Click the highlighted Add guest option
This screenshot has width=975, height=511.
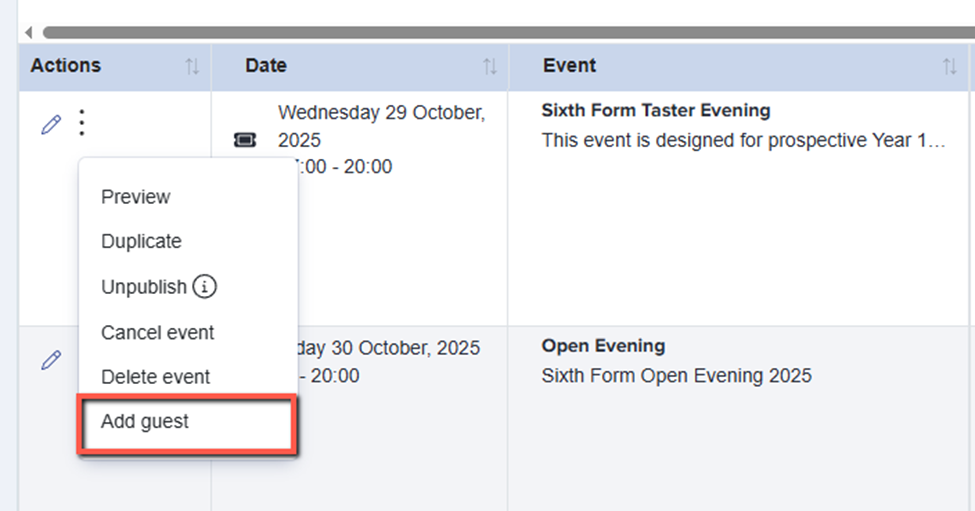[145, 421]
